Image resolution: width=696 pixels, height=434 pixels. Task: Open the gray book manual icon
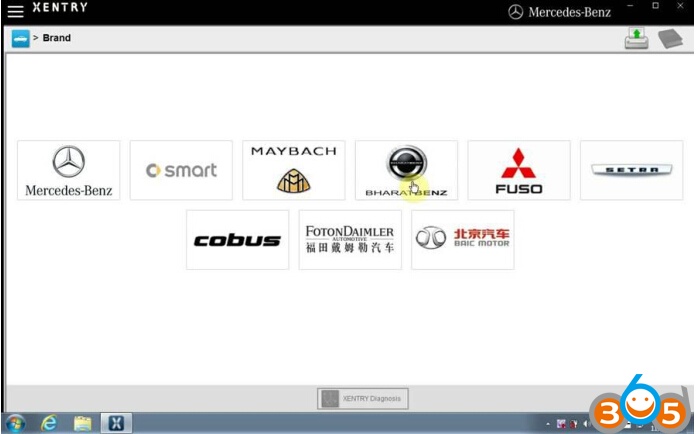[x=670, y=39]
